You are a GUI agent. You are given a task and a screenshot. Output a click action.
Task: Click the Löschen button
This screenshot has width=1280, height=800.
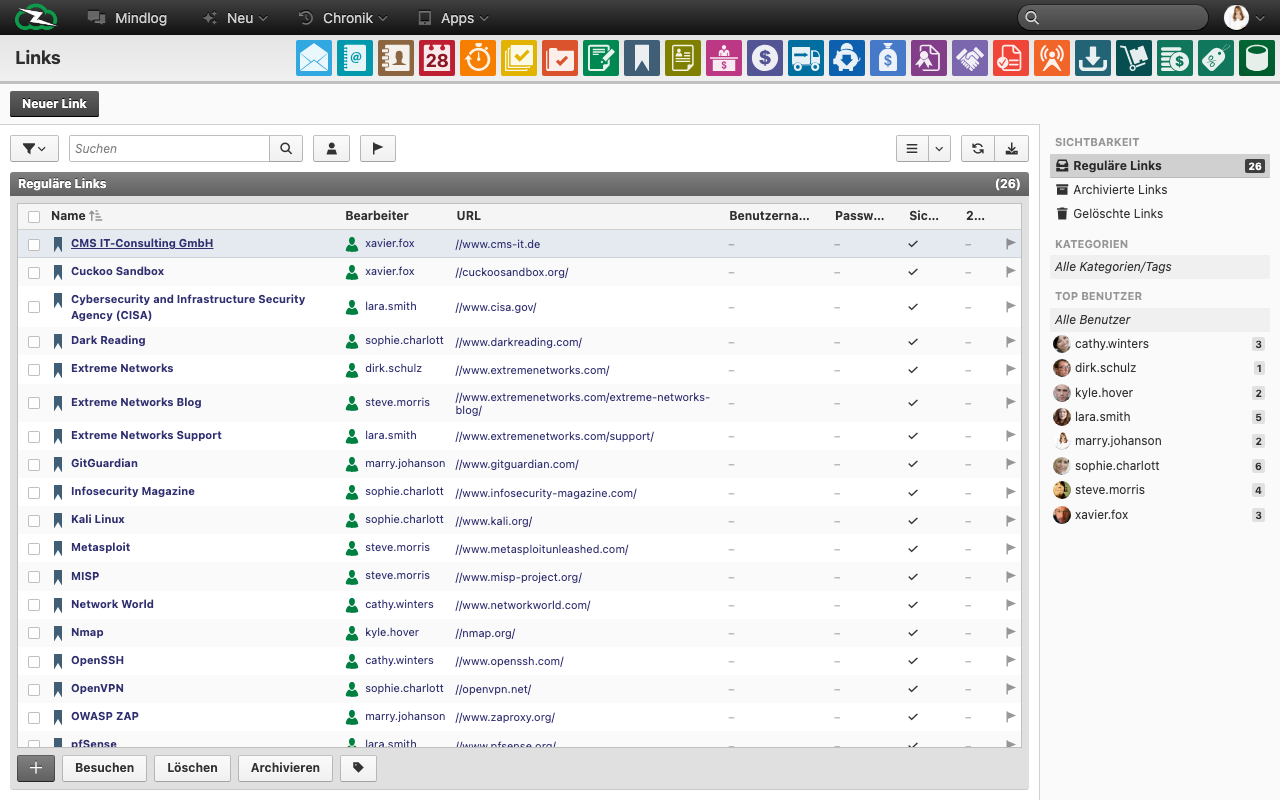coord(193,768)
